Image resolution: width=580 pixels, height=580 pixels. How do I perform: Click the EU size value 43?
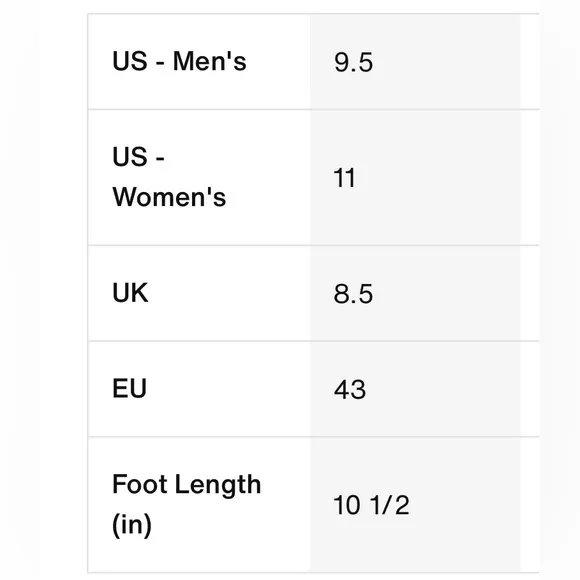click(350, 390)
